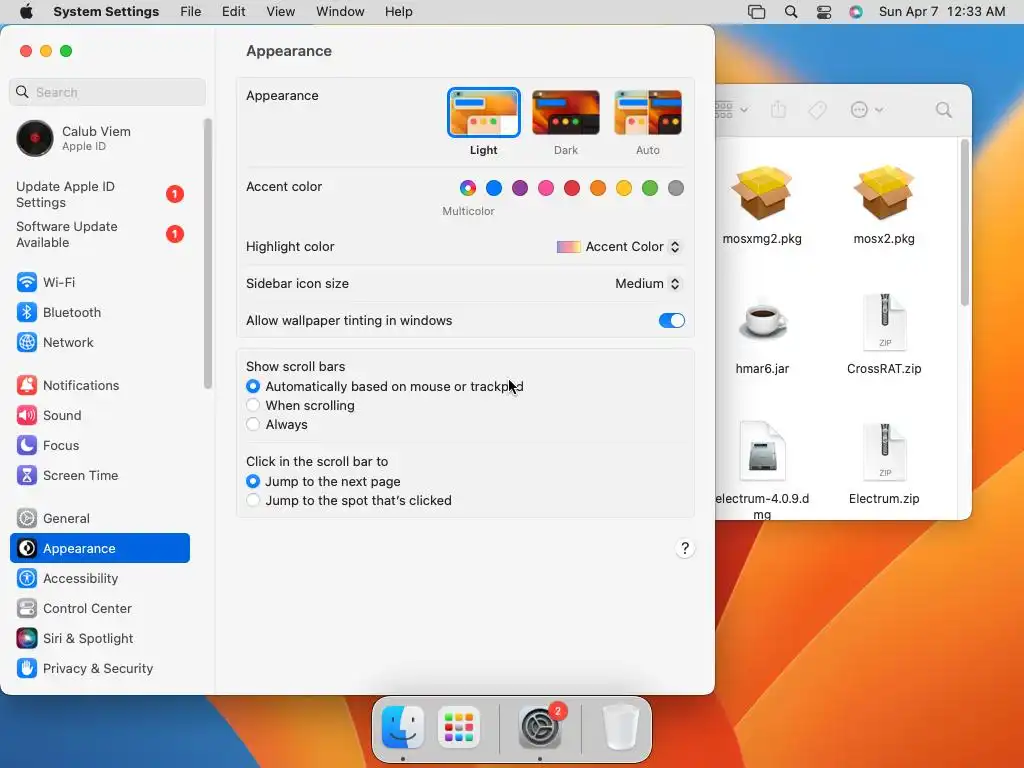Open Update Apple ID Settings notice
This screenshot has height=768, width=1024.
tap(100, 195)
